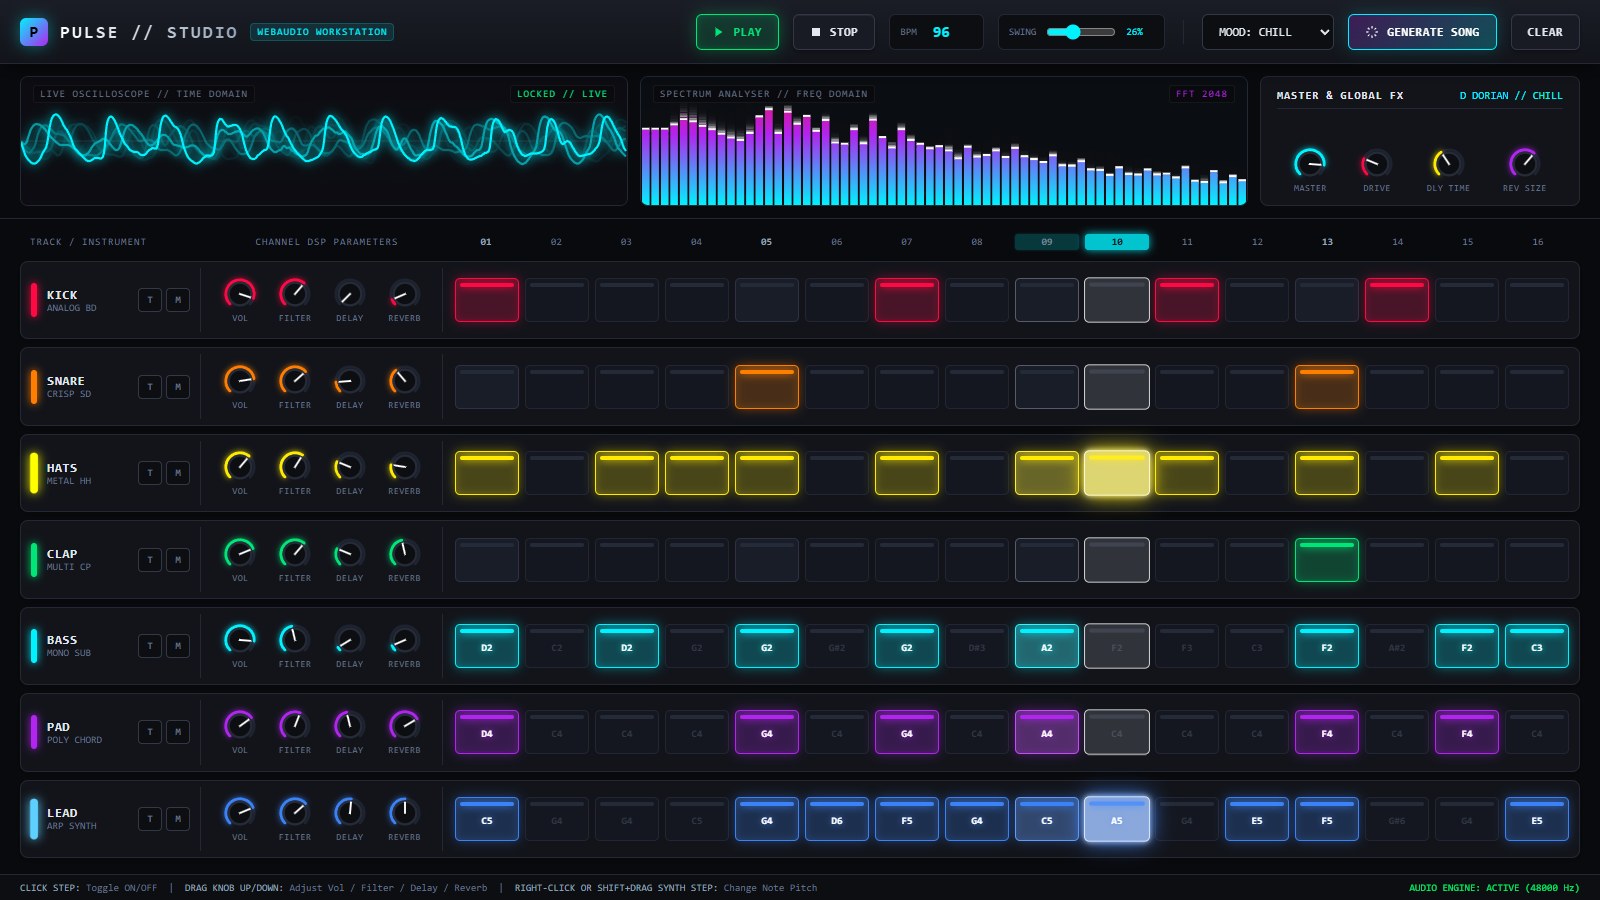This screenshot has height=900, width=1600.
Task: Click the global DRIVE knob
Action: (1376, 163)
